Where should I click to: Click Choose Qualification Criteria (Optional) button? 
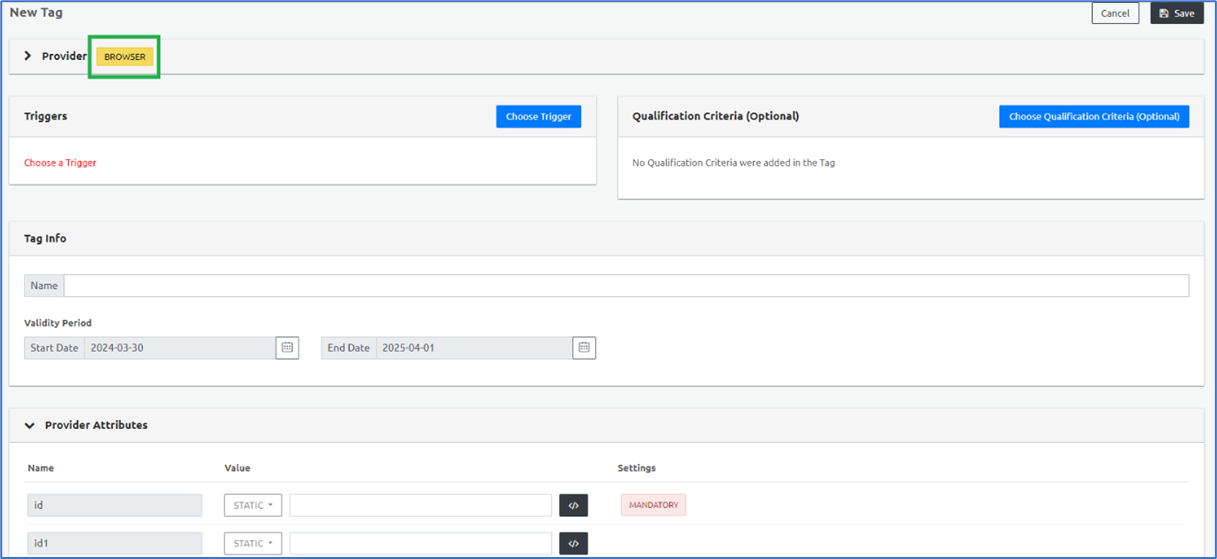[1093, 116]
